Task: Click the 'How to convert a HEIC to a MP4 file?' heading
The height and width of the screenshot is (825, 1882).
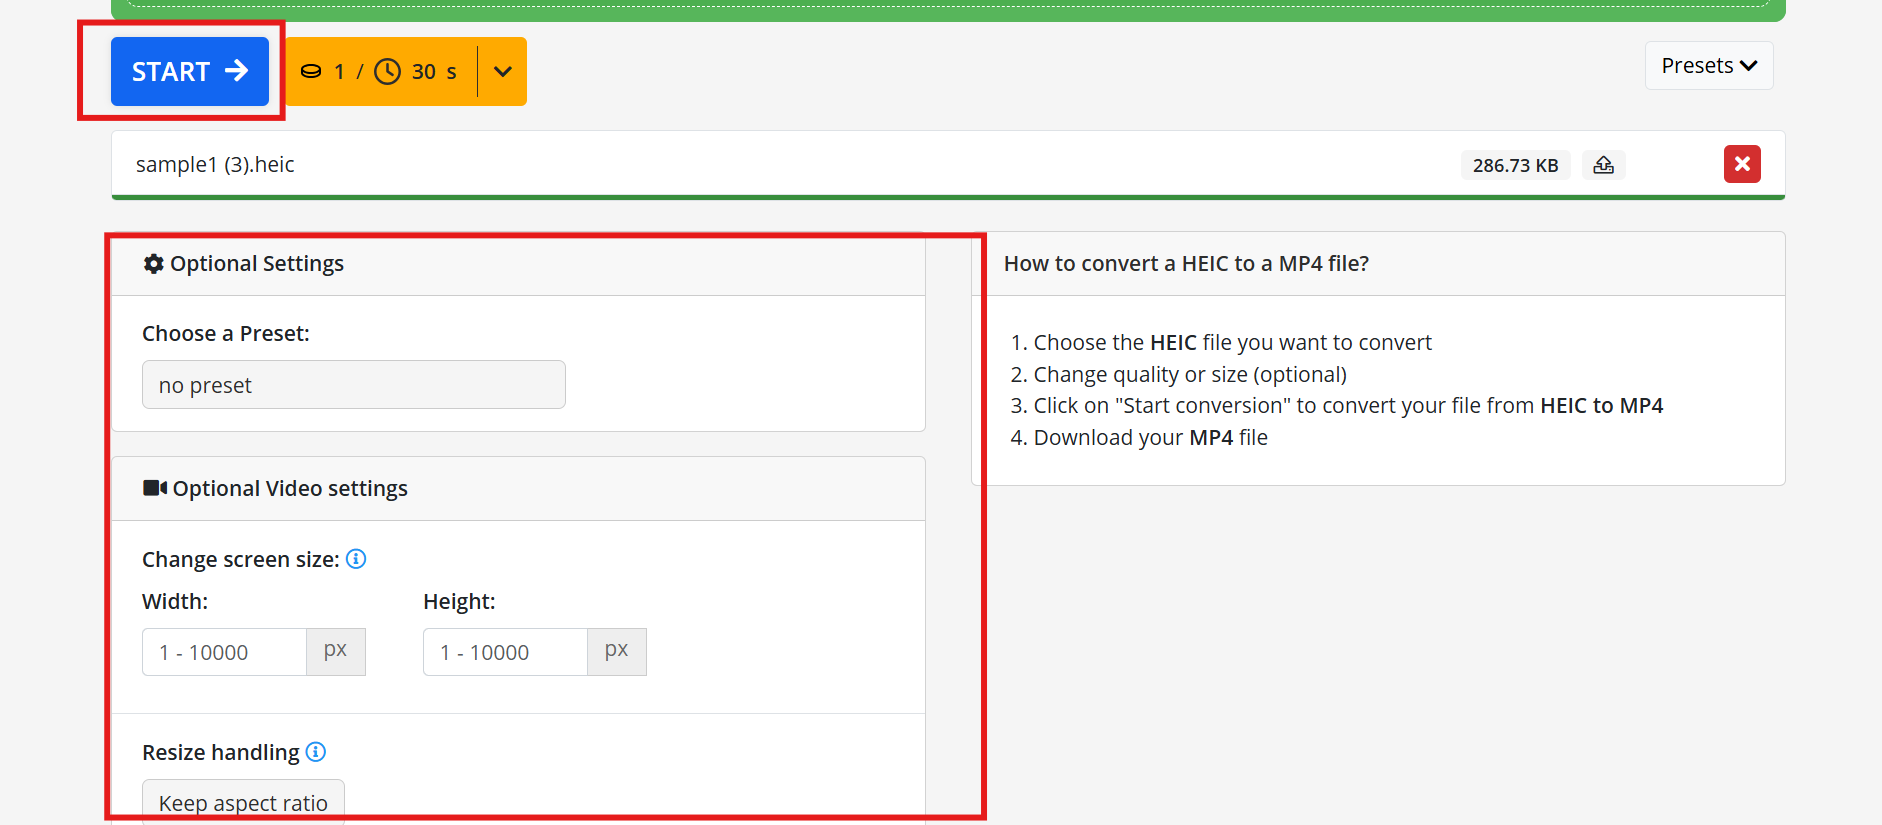Action: click(x=1186, y=263)
